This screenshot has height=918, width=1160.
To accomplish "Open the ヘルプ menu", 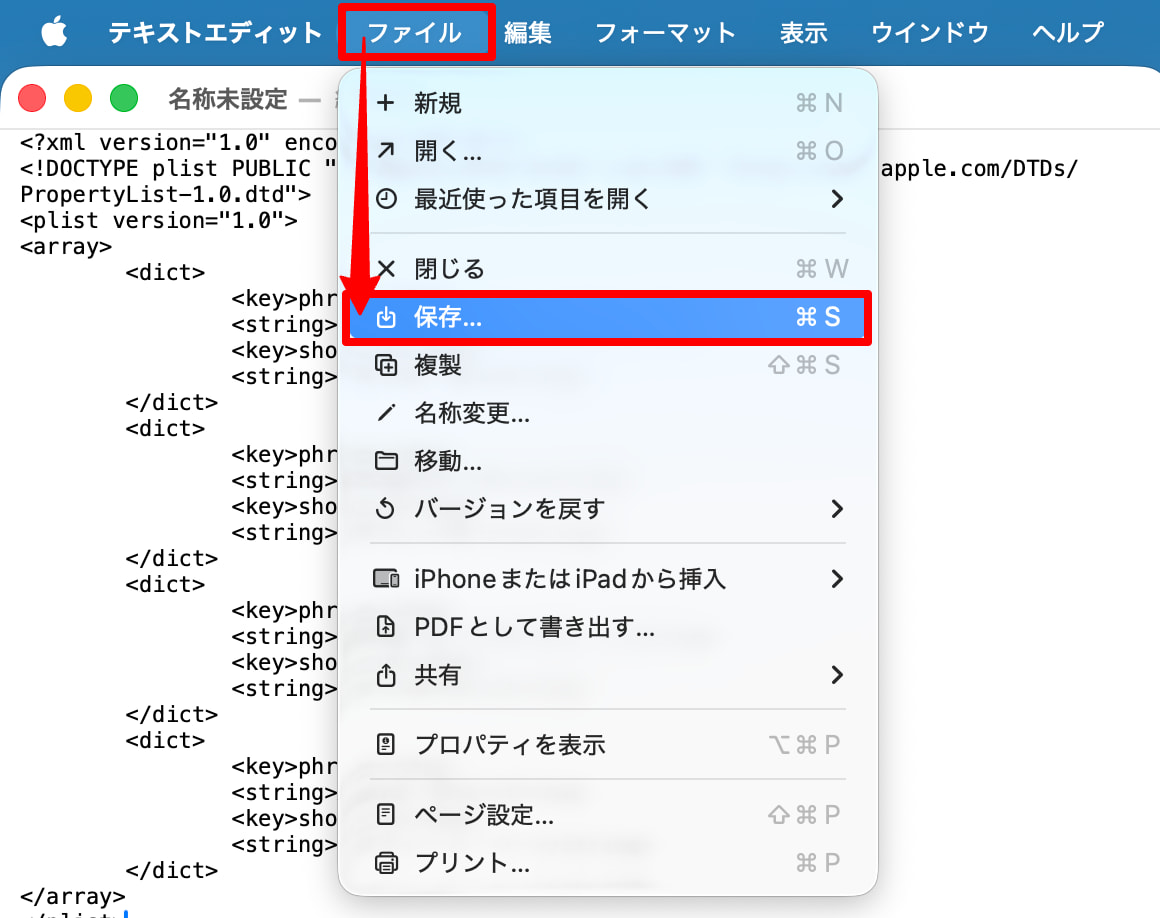I will (1068, 33).
